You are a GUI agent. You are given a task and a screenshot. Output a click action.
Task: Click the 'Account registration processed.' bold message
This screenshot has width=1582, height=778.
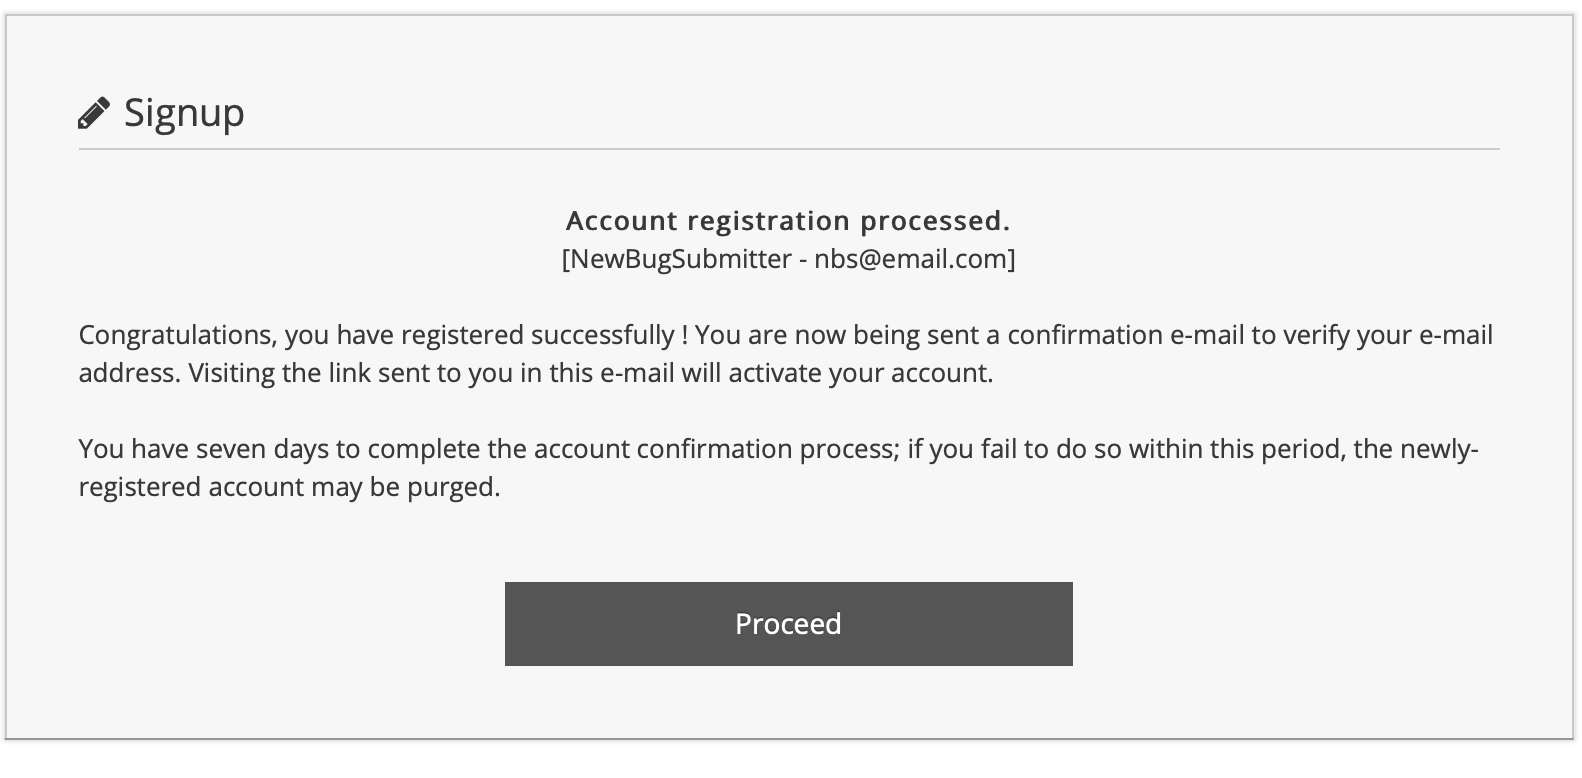(788, 220)
